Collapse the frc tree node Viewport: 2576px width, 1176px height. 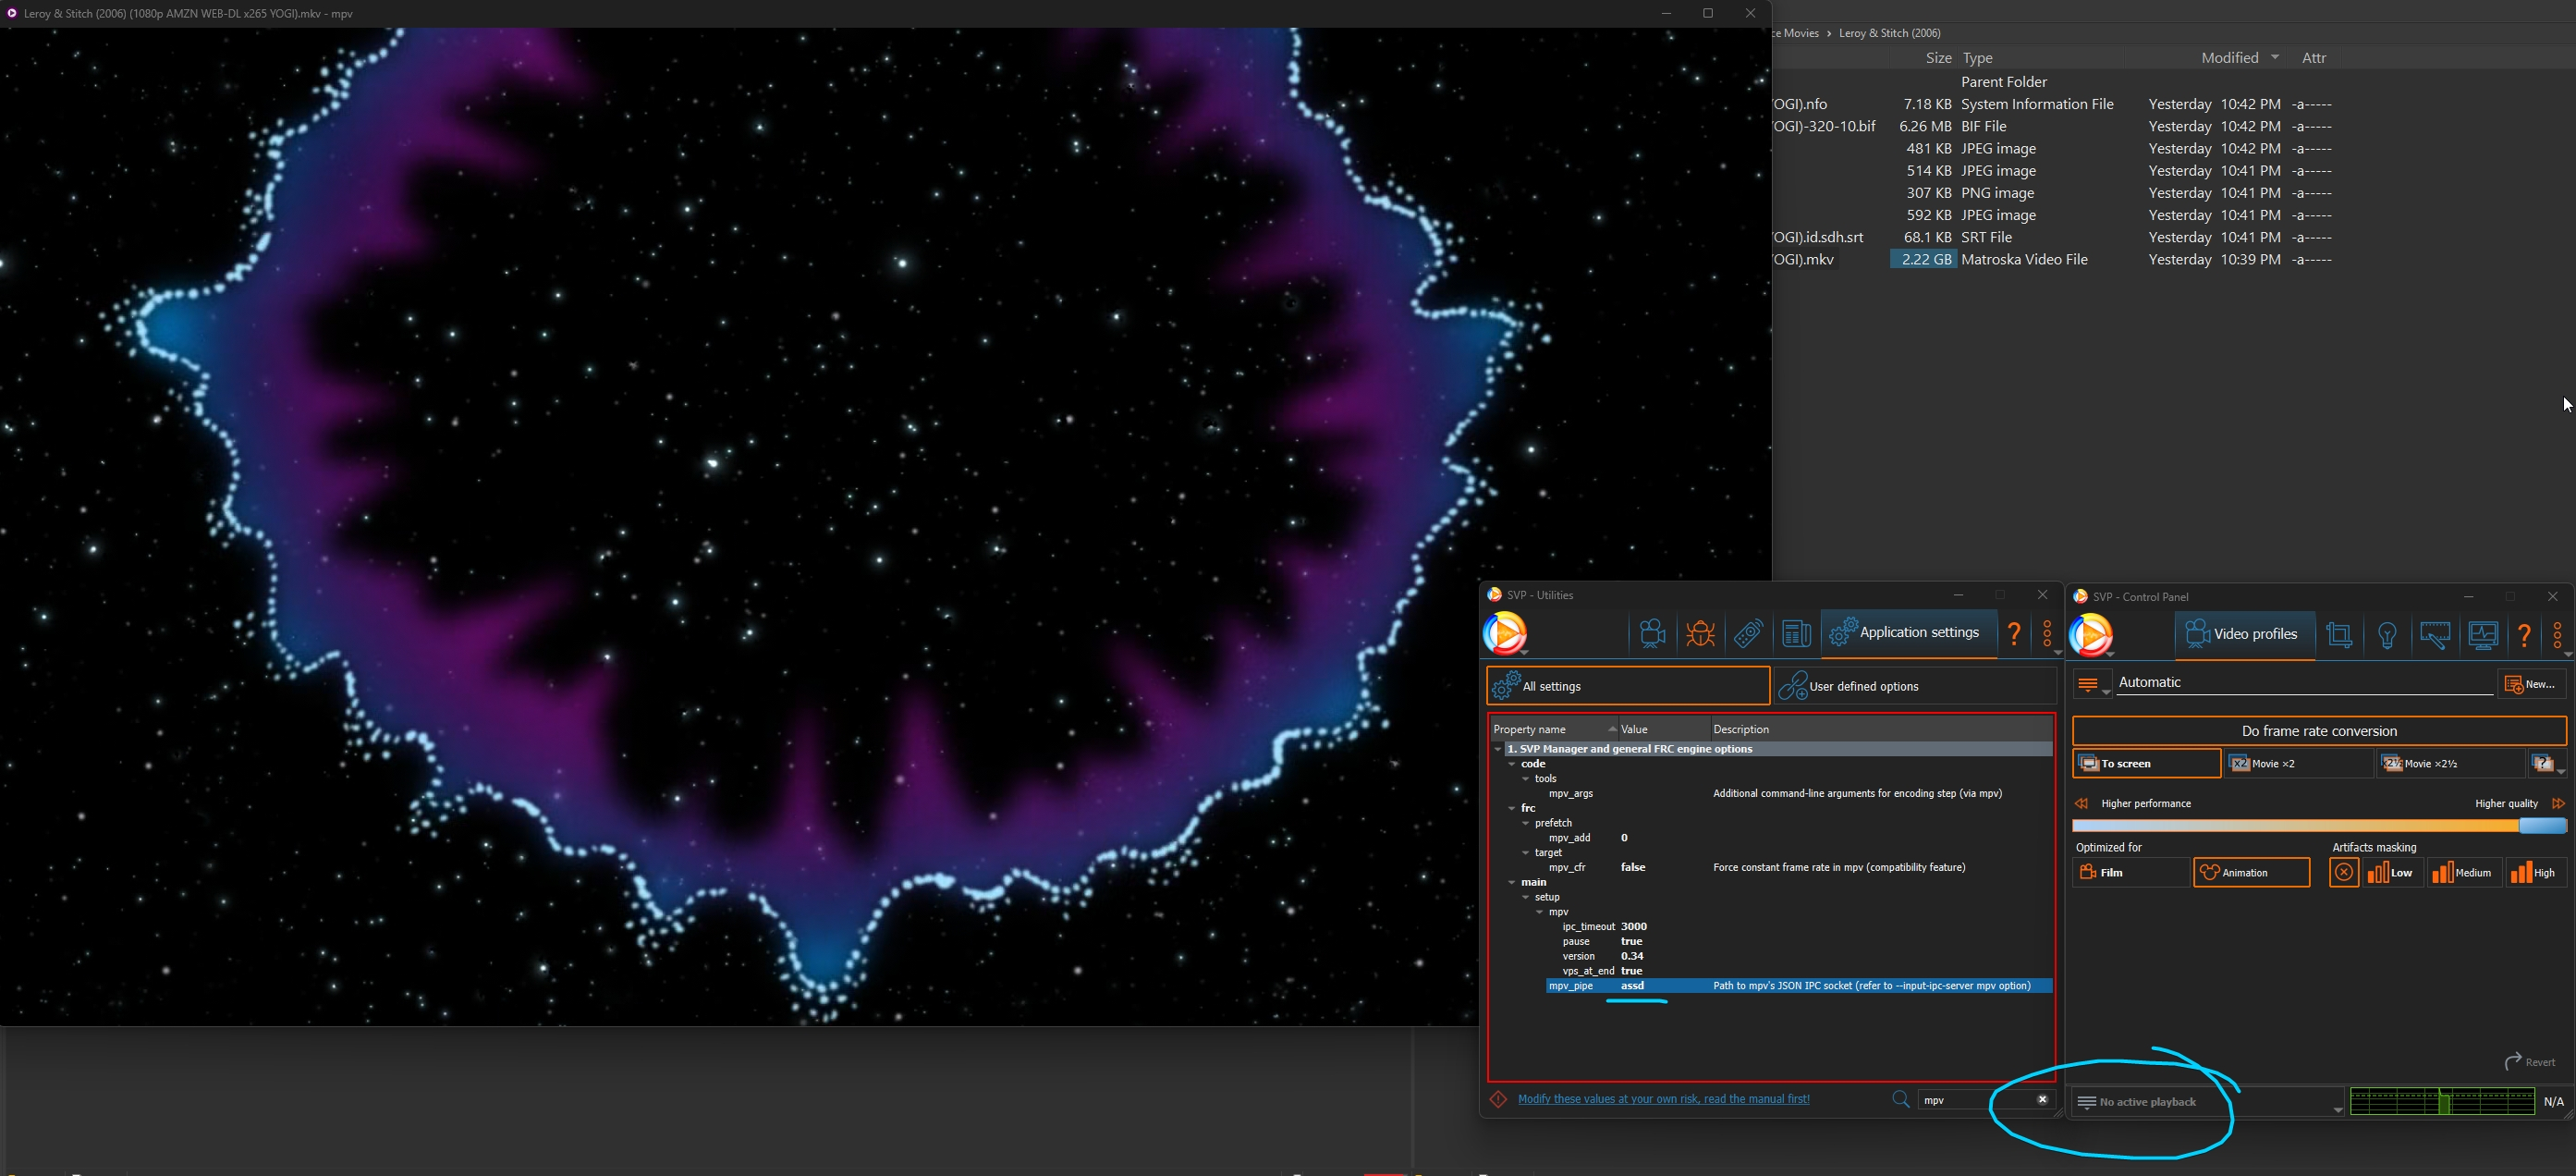pyautogui.click(x=1511, y=808)
